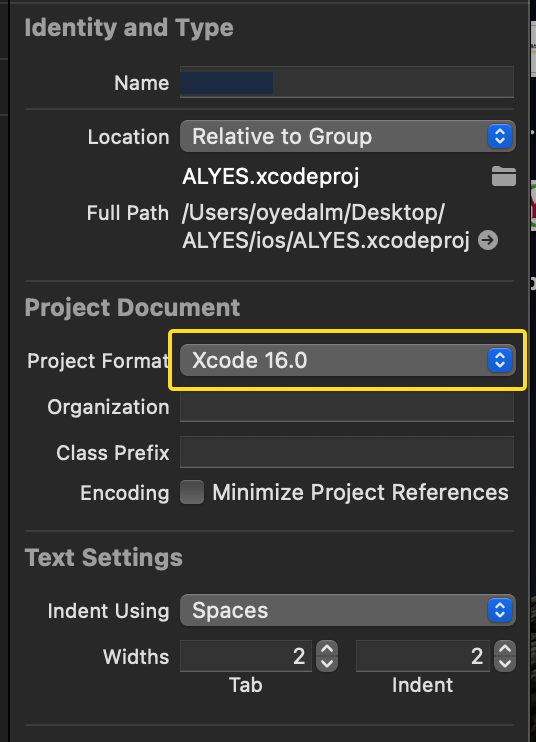
Task: Enable the Minimize Project References checkbox
Action: coord(192,492)
